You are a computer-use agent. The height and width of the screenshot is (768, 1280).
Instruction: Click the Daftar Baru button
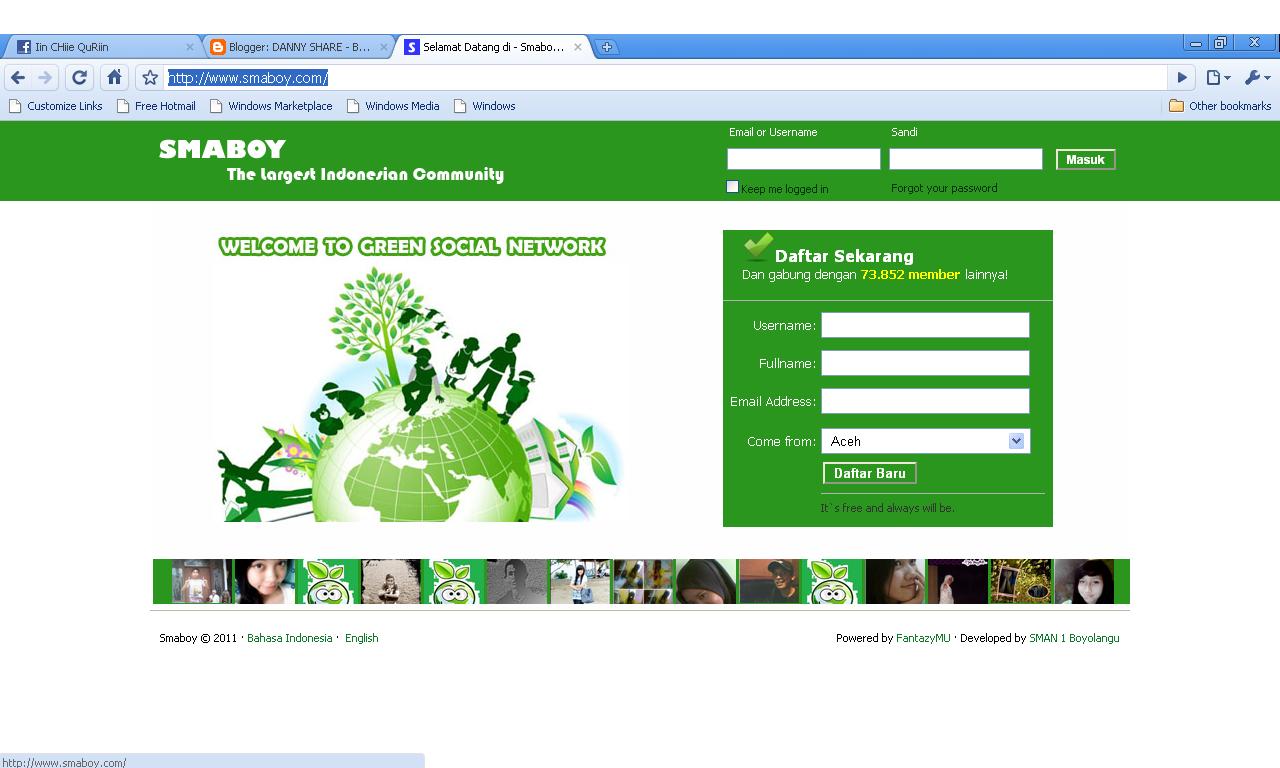pos(869,473)
